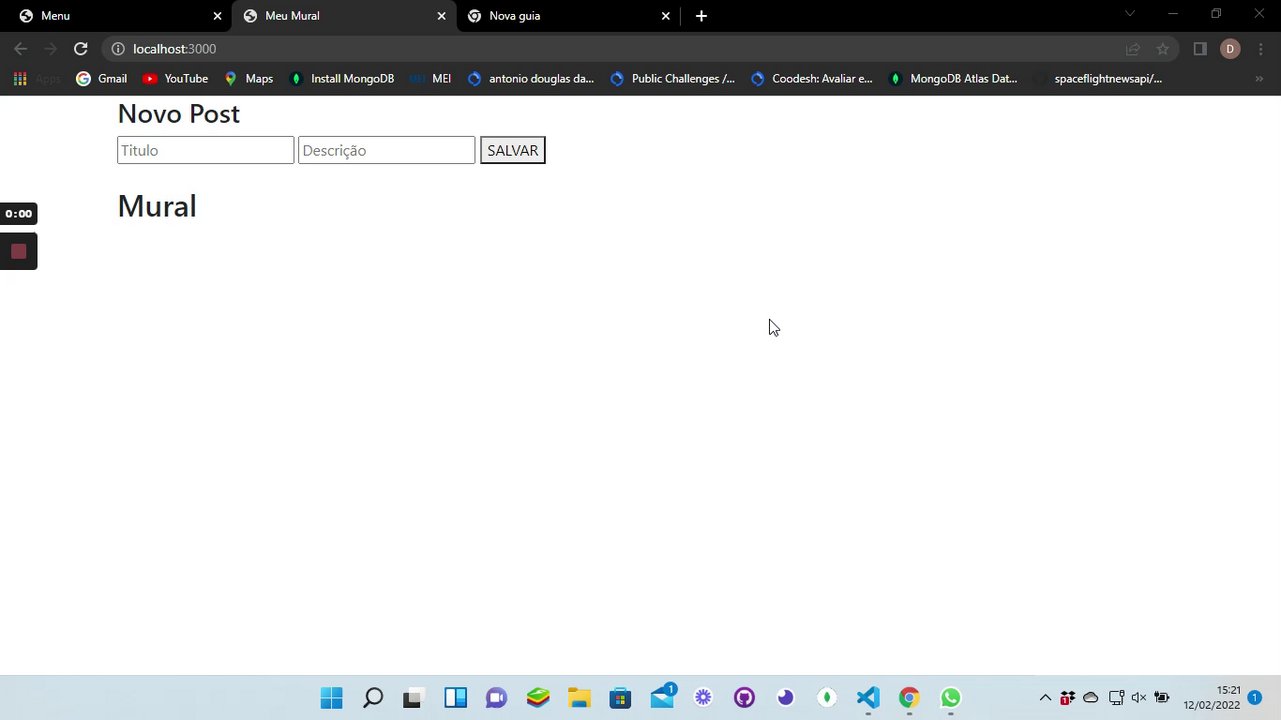Open the Mail app in taskbar
This screenshot has width=1281, height=720.
coord(662,698)
